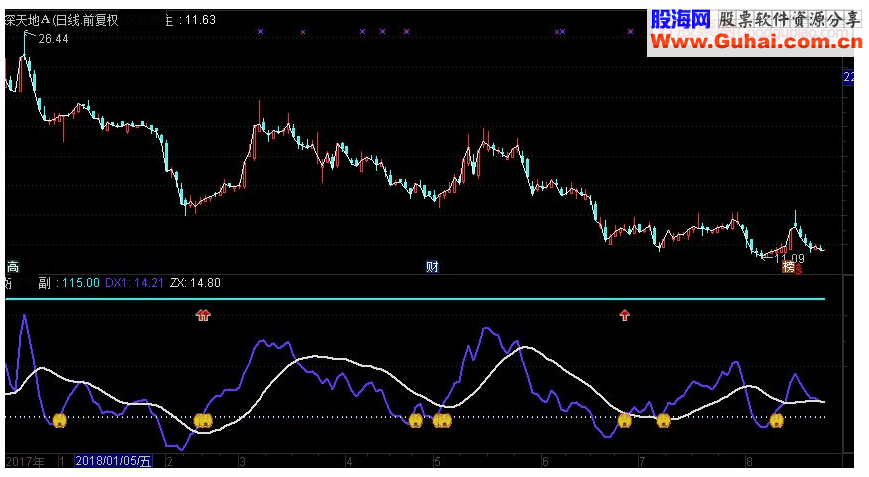Click the single red up-arrow signal

tap(625, 315)
